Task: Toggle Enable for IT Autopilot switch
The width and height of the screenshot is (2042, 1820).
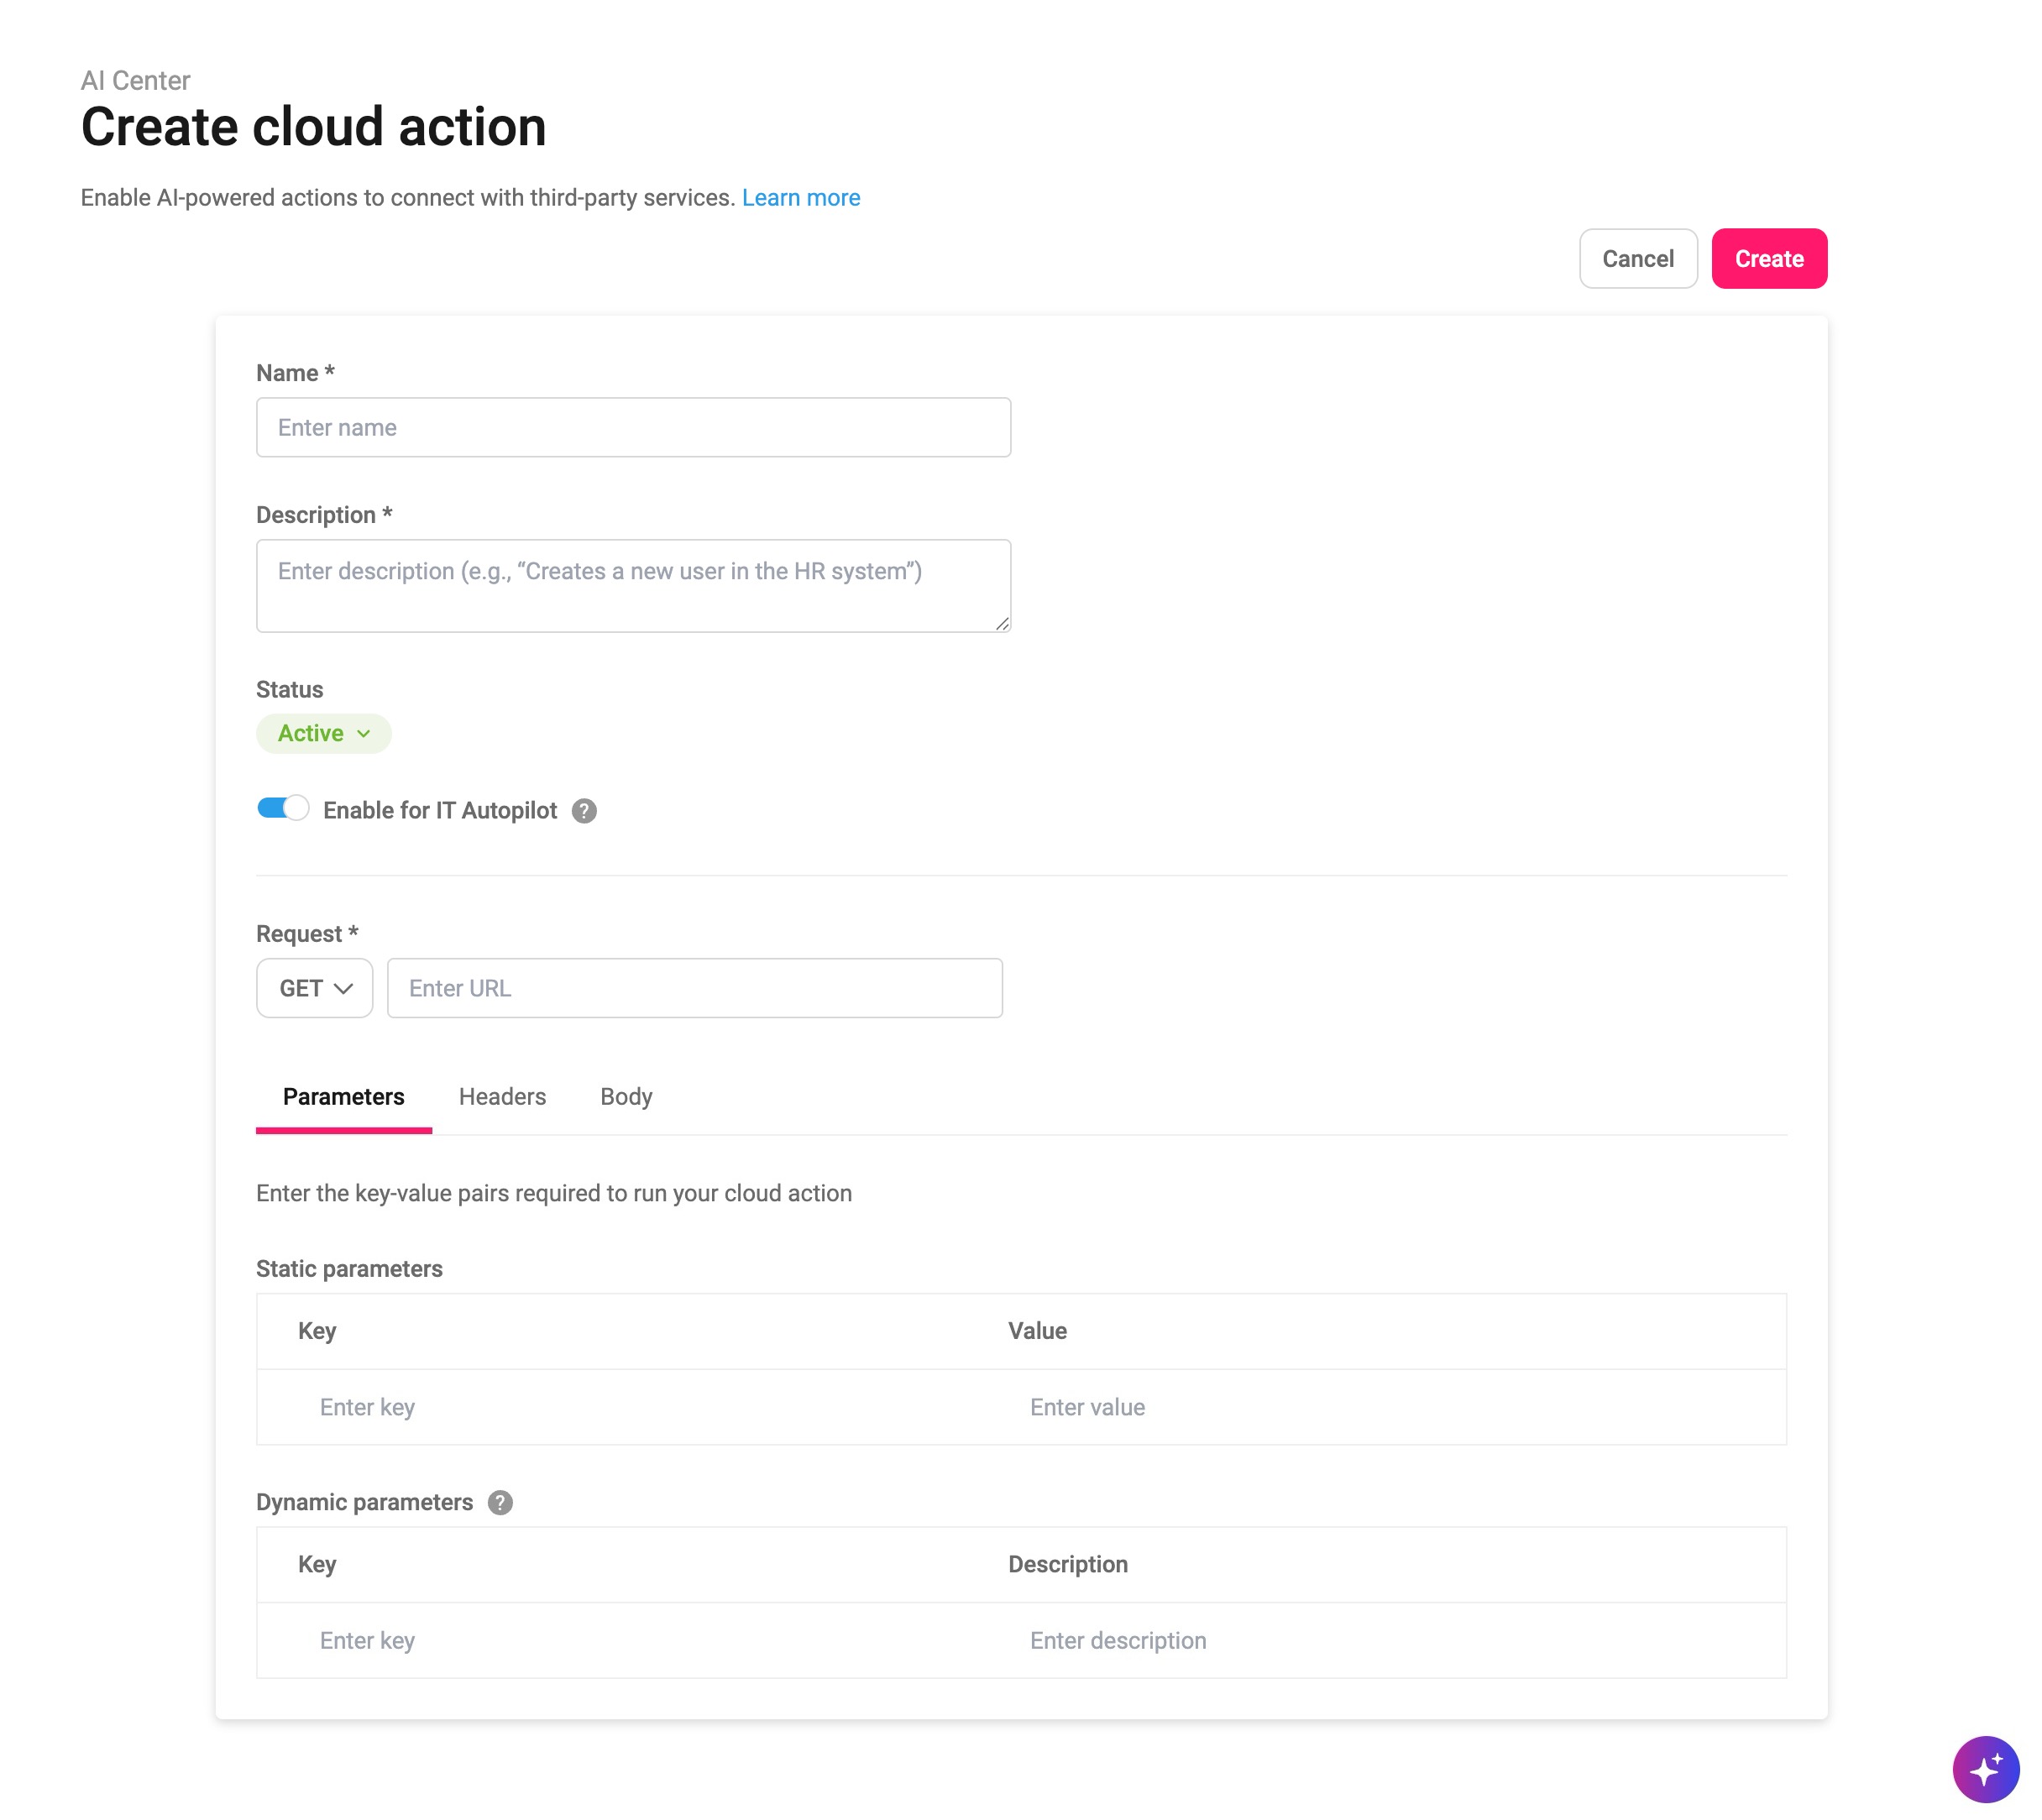Action: point(283,808)
